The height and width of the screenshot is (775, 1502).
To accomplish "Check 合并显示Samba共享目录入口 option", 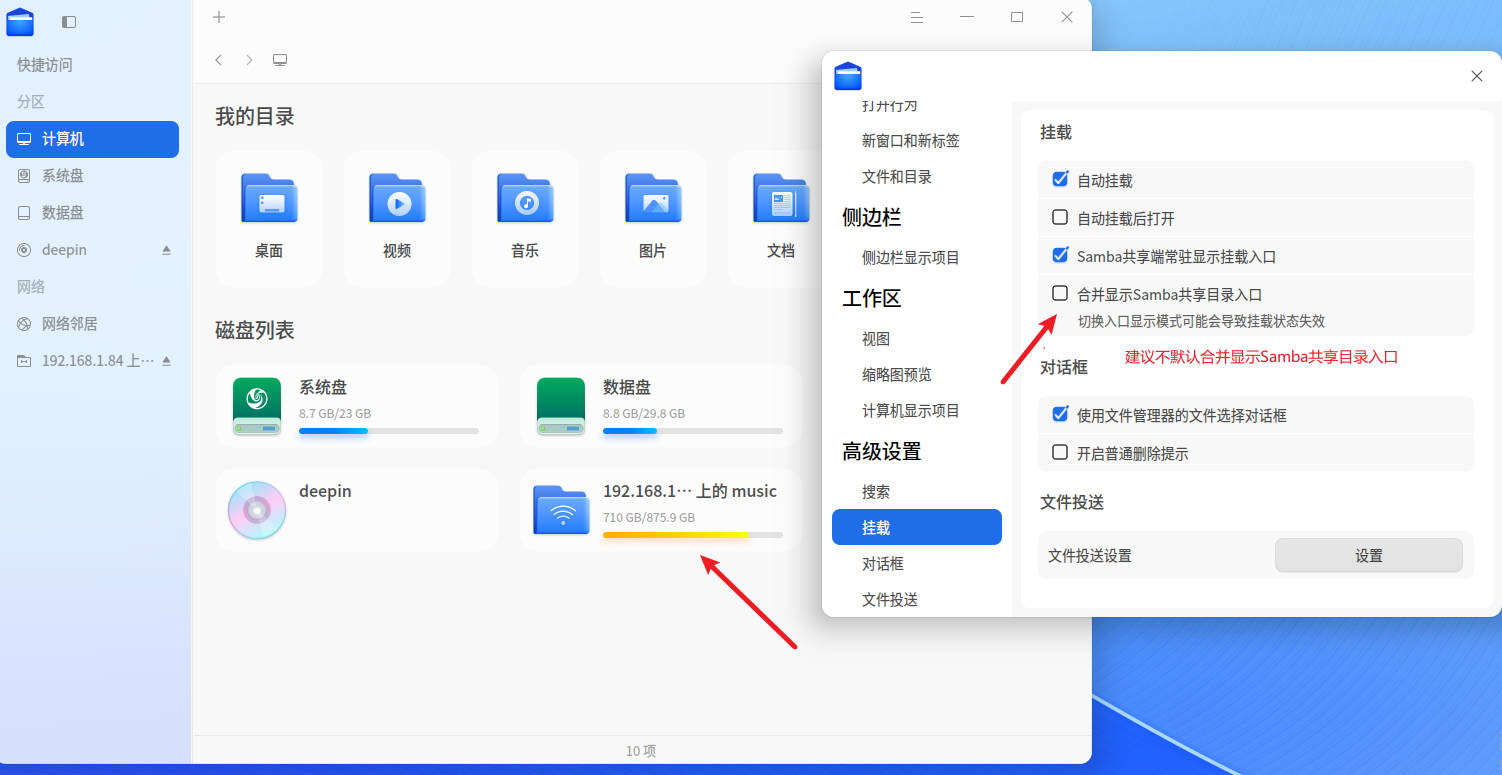I will coord(1061,294).
